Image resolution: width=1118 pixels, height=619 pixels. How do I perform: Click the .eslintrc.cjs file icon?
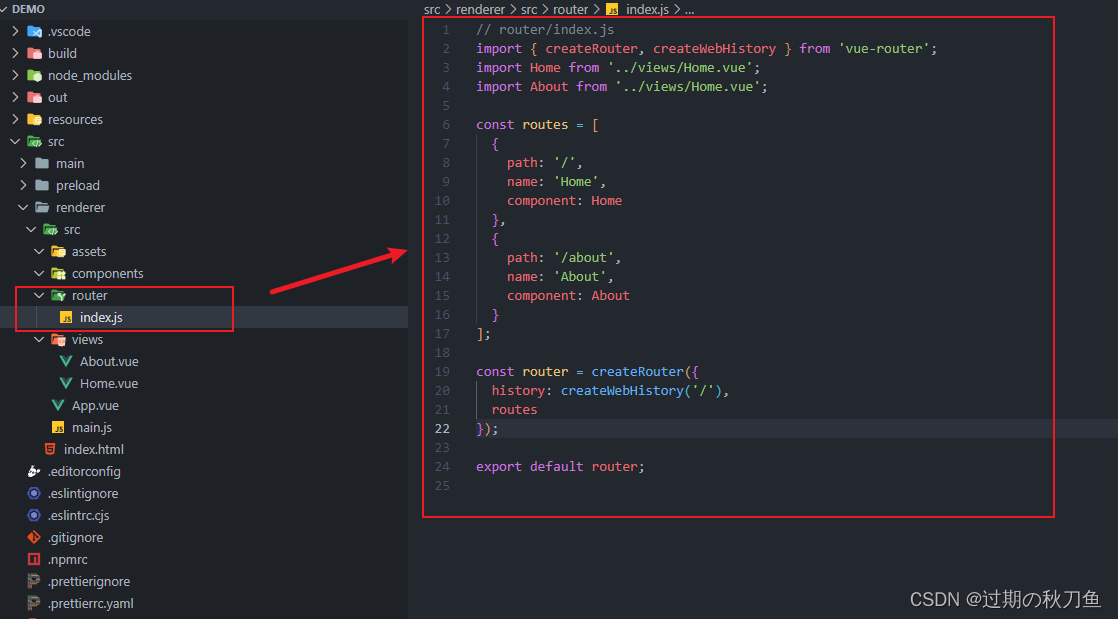(x=34, y=516)
